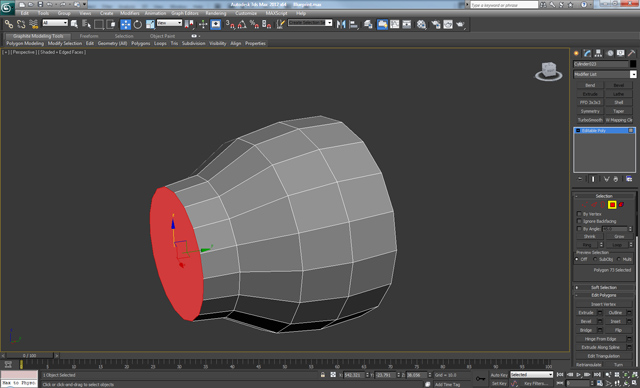The height and width of the screenshot is (388, 640).
Task: Open Select by Name dialog icon
Action: (86, 24)
